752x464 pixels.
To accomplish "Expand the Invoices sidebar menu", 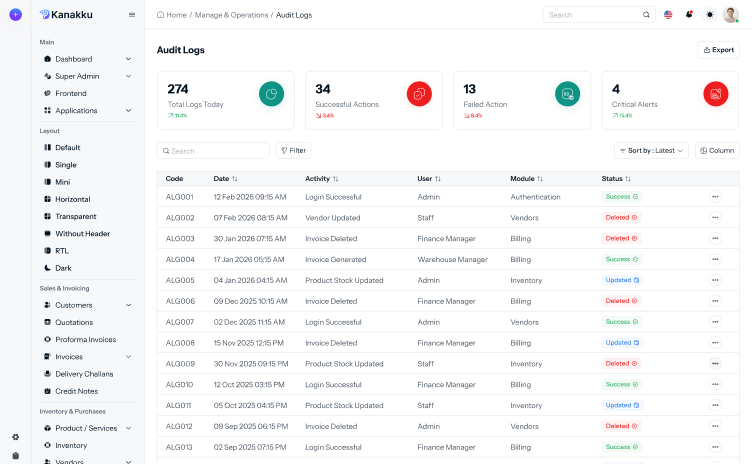I will pyautogui.click(x=87, y=356).
